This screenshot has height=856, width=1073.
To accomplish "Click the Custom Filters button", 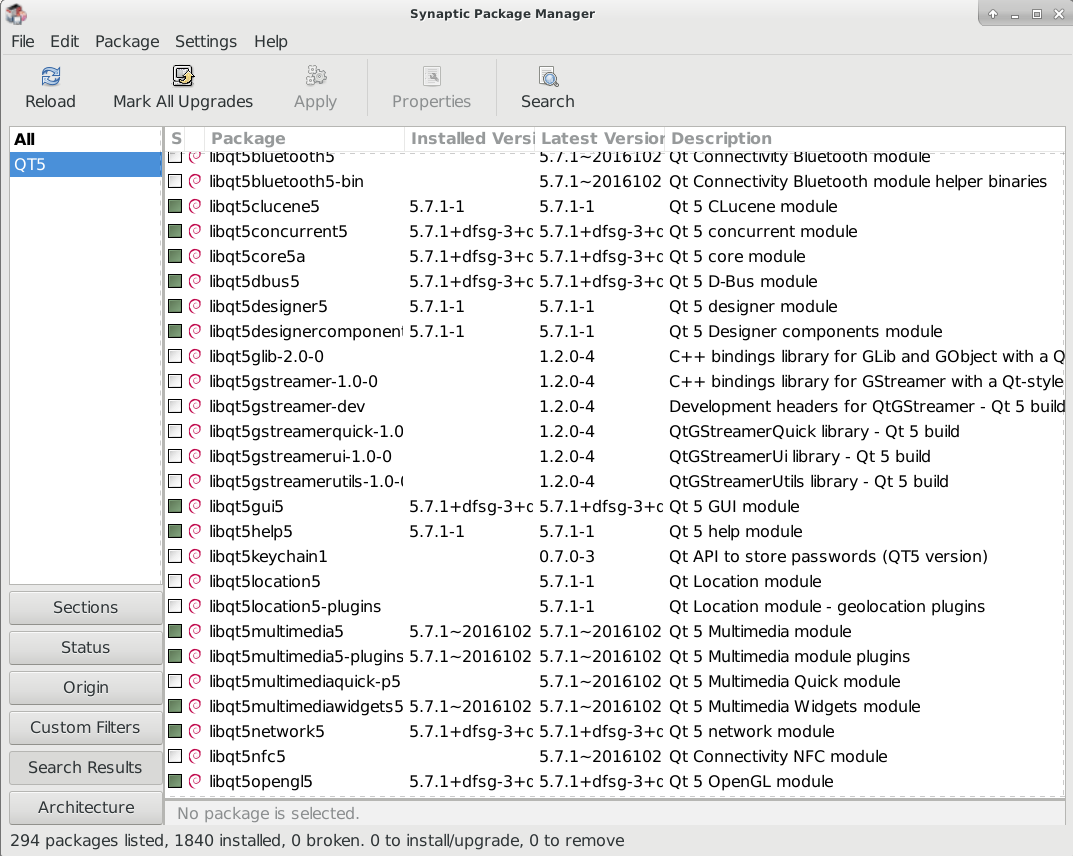I will [x=86, y=727].
